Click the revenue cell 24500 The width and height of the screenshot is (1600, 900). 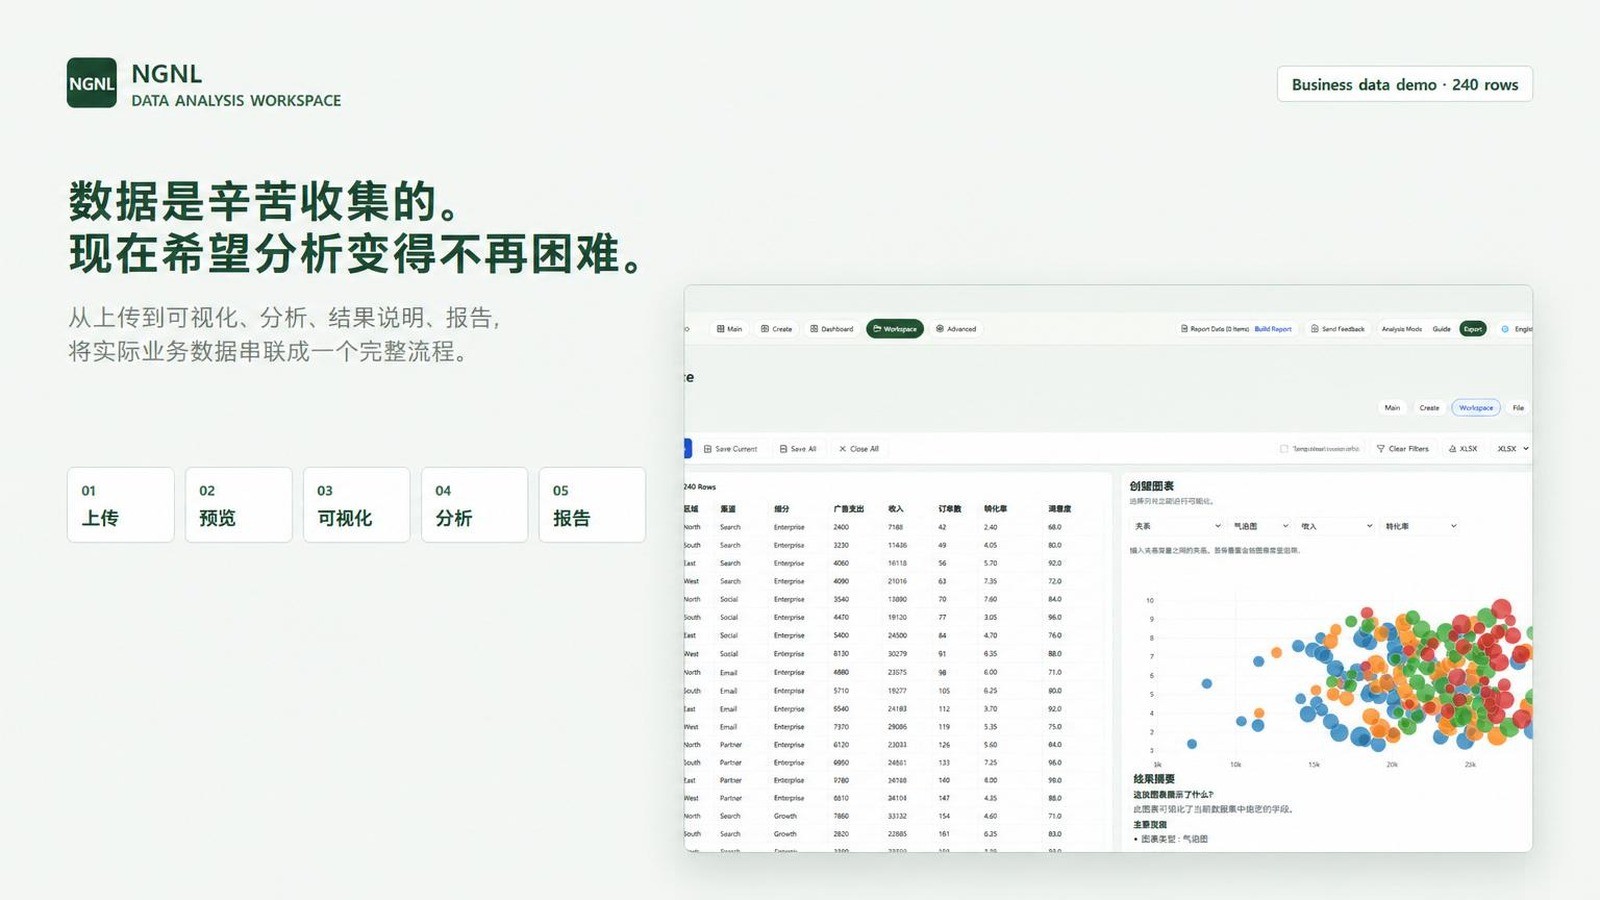point(897,635)
